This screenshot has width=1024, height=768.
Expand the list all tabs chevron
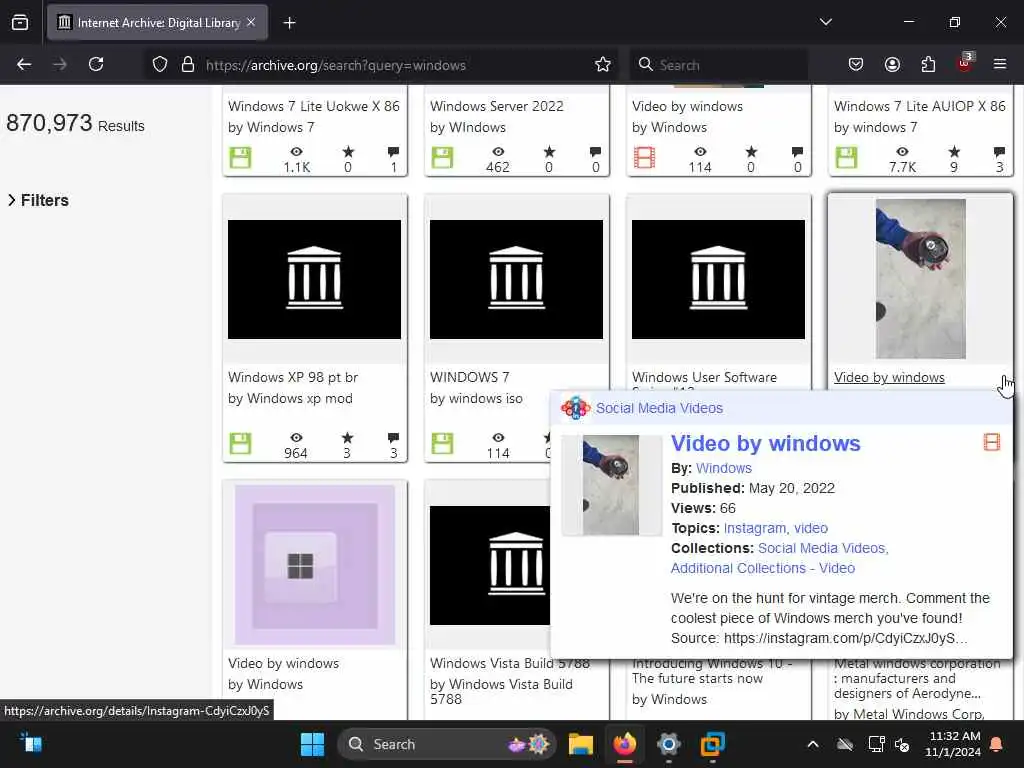[825, 22]
